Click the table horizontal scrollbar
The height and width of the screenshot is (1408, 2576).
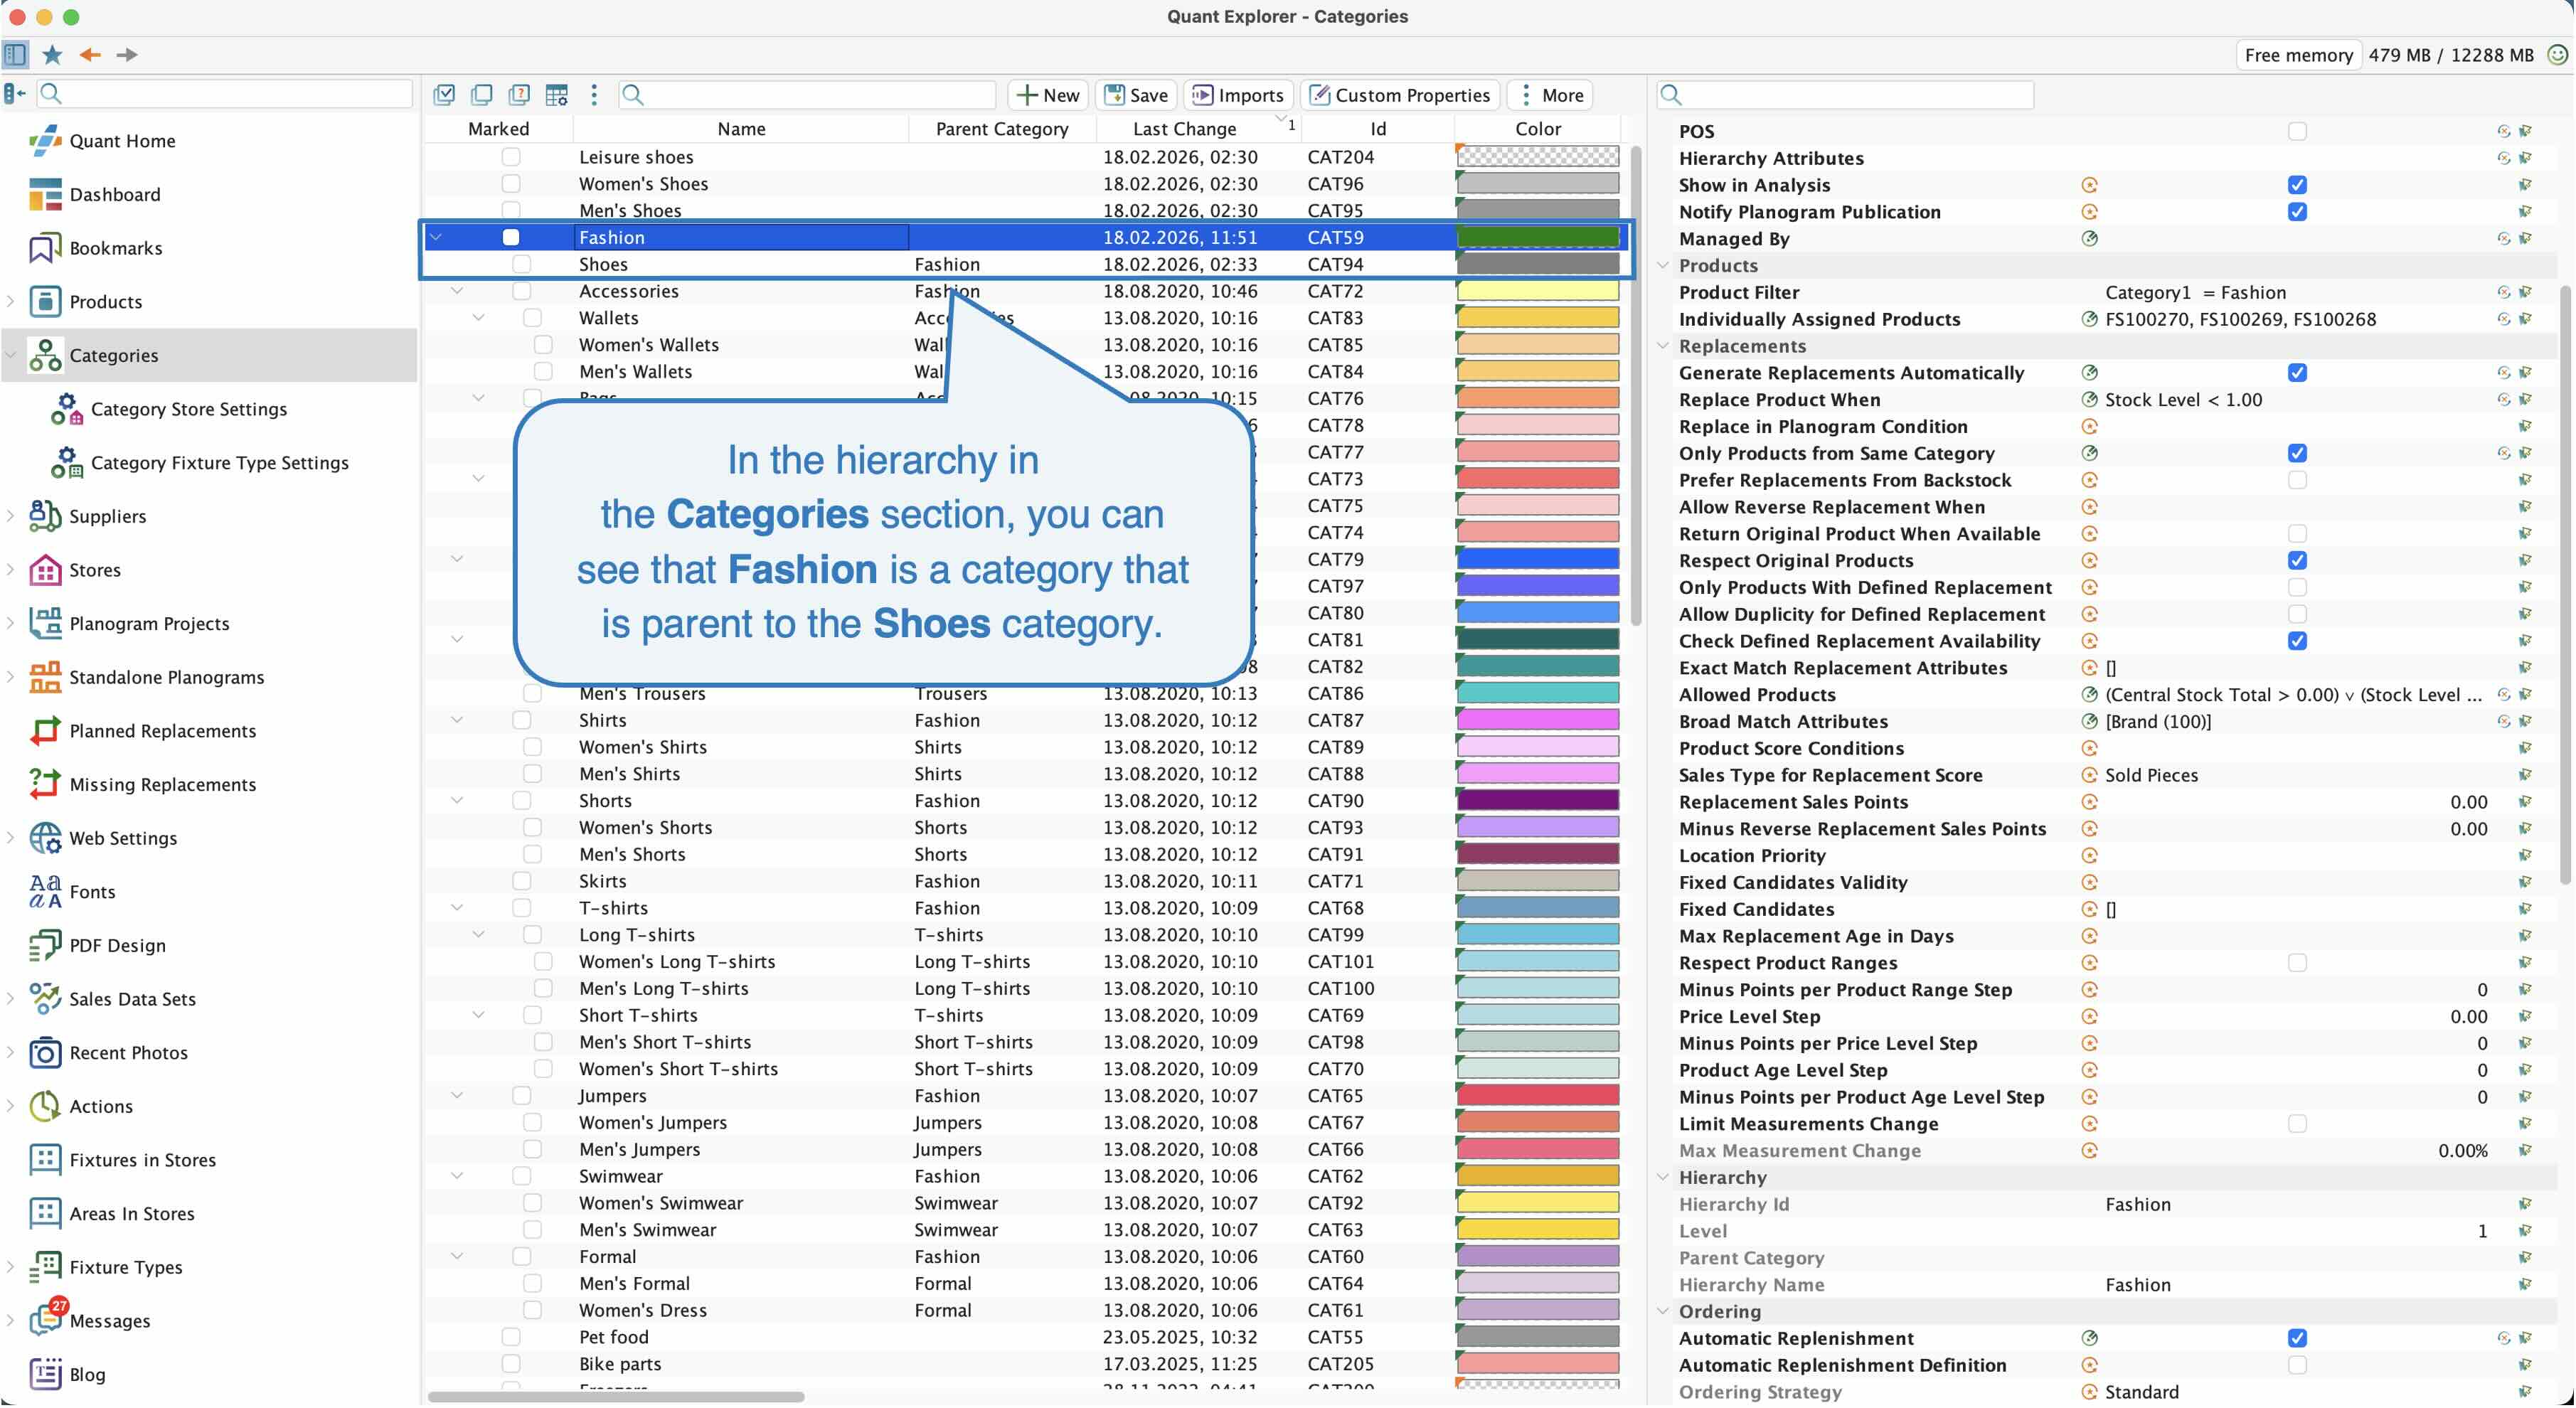tap(616, 1397)
